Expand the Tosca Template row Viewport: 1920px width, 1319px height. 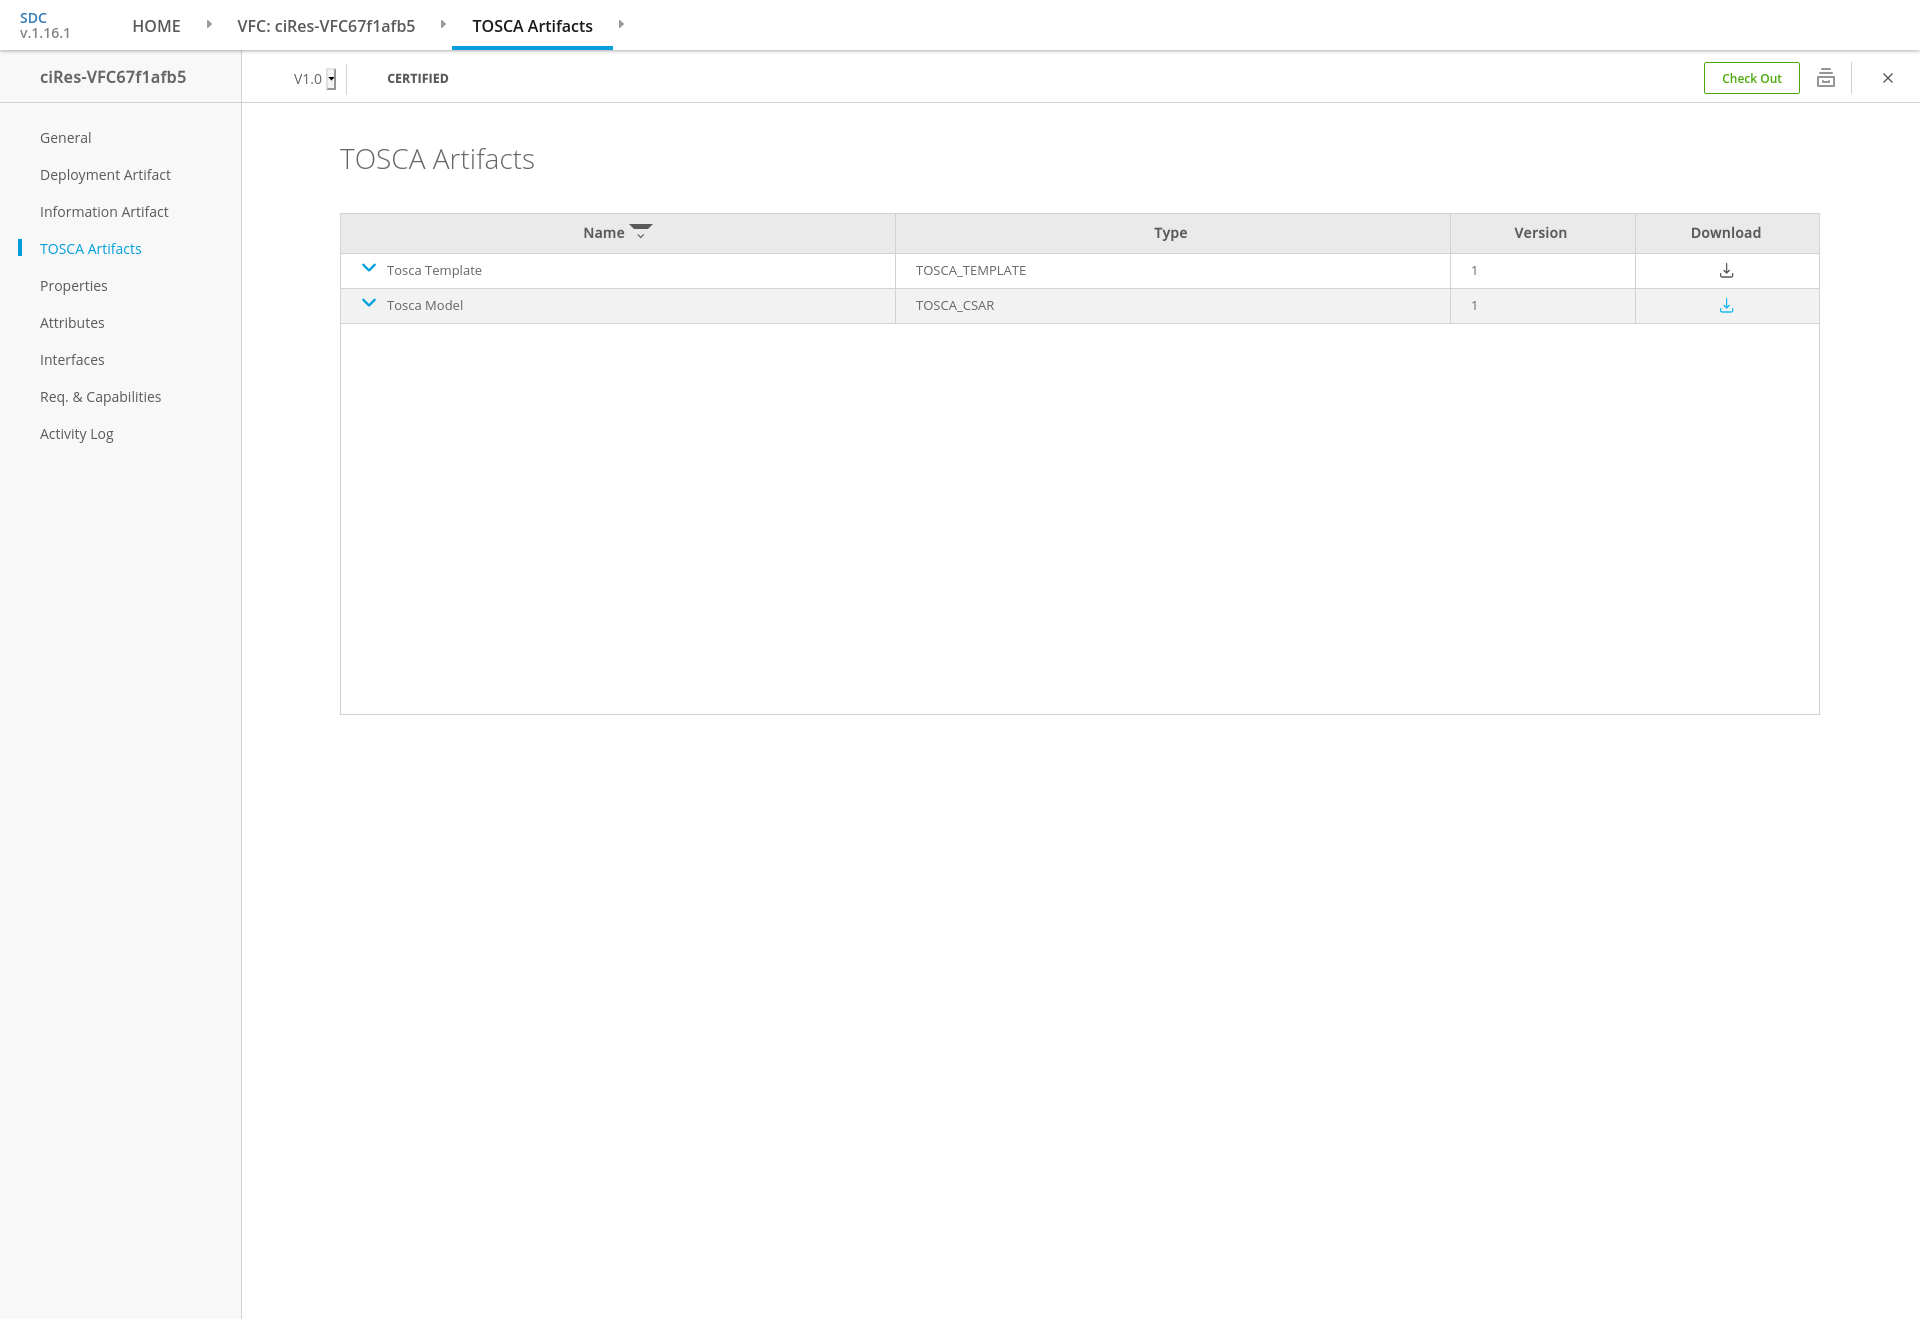[x=369, y=268]
